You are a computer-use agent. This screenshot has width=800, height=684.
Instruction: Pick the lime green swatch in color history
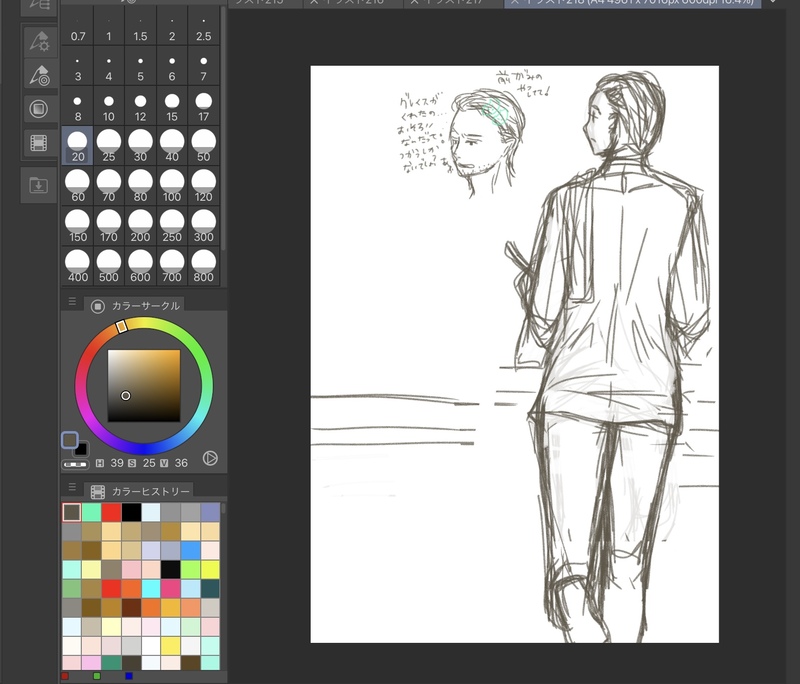click(190, 569)
